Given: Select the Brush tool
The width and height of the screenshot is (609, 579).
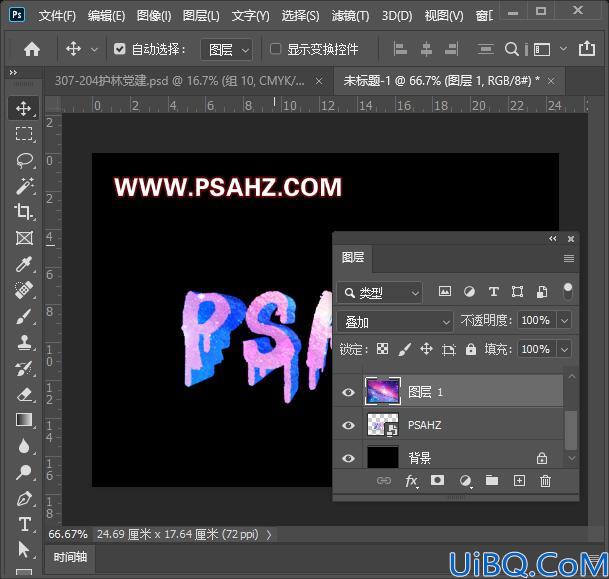Looking at the screenshot, I should (24, 316).
